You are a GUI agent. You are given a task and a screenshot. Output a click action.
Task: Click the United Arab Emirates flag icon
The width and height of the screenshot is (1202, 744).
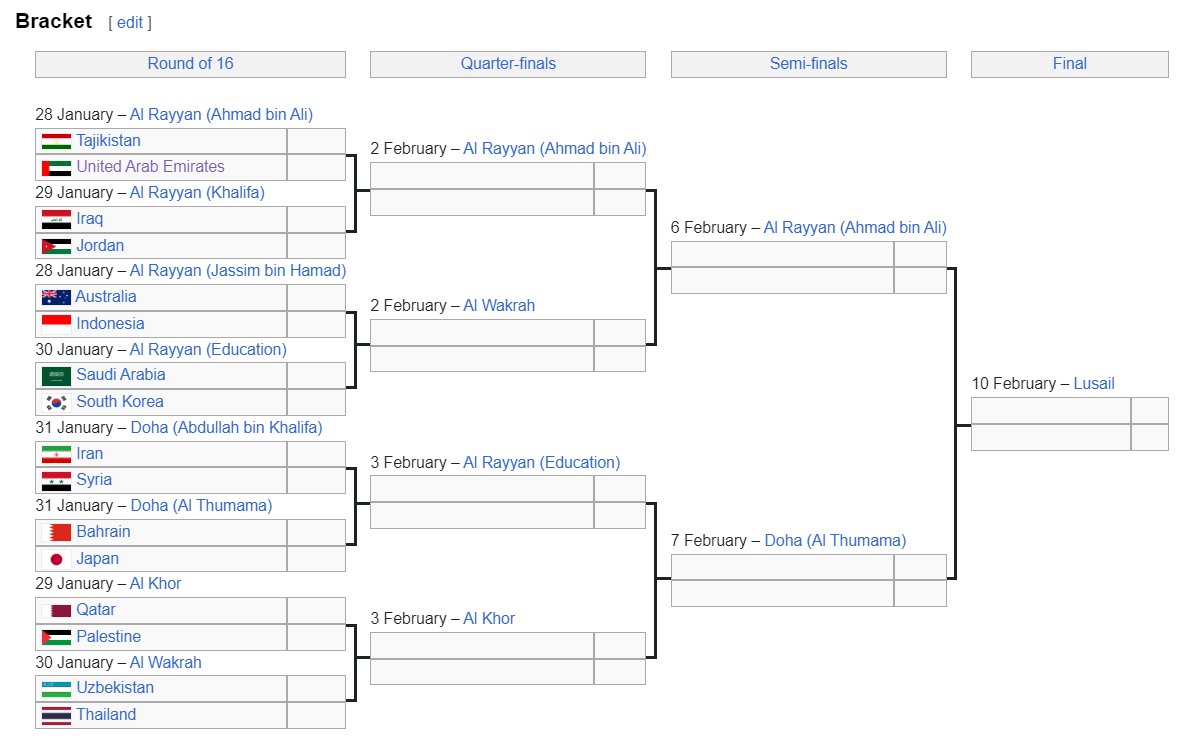(56, 168)
